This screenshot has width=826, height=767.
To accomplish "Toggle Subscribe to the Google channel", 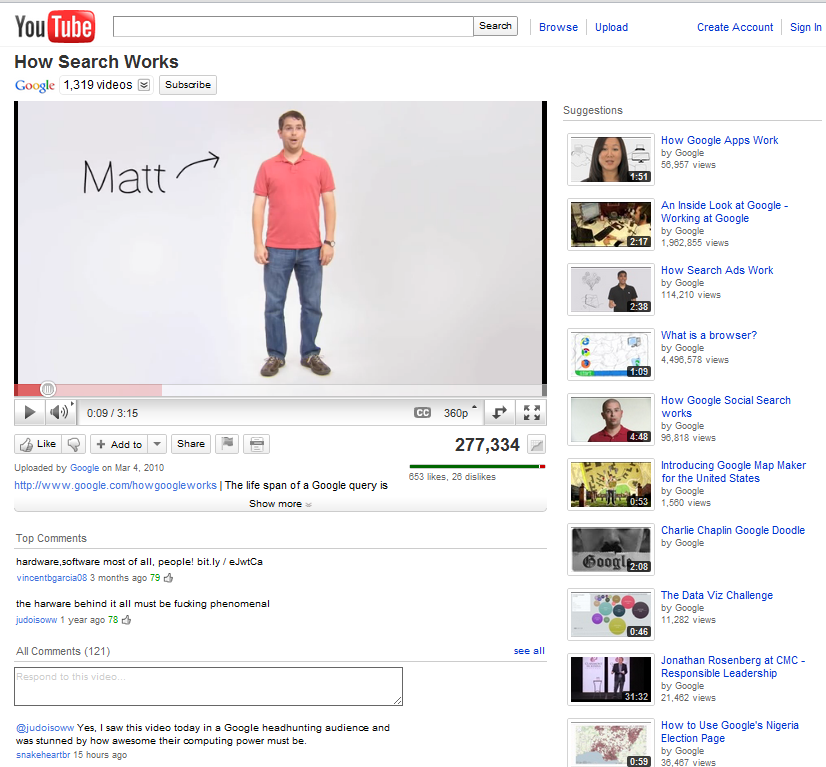I will tap(187, 85).
